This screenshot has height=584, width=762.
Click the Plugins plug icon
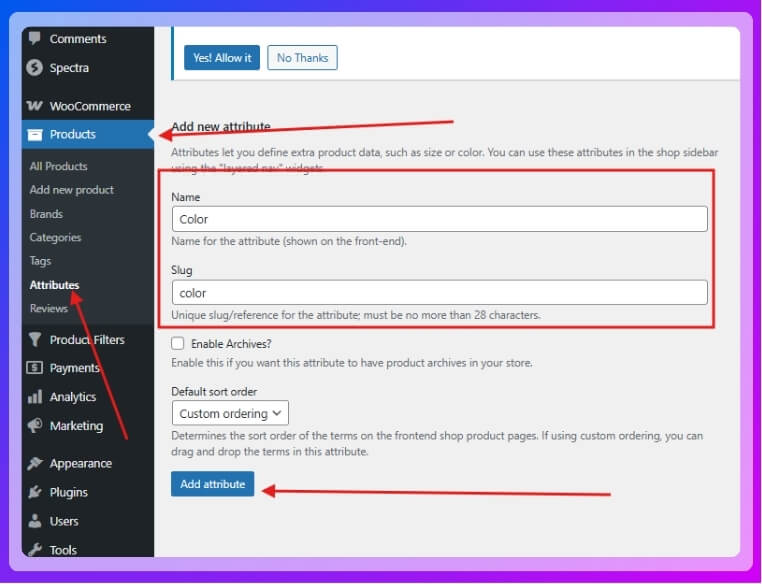coord(35,493)
